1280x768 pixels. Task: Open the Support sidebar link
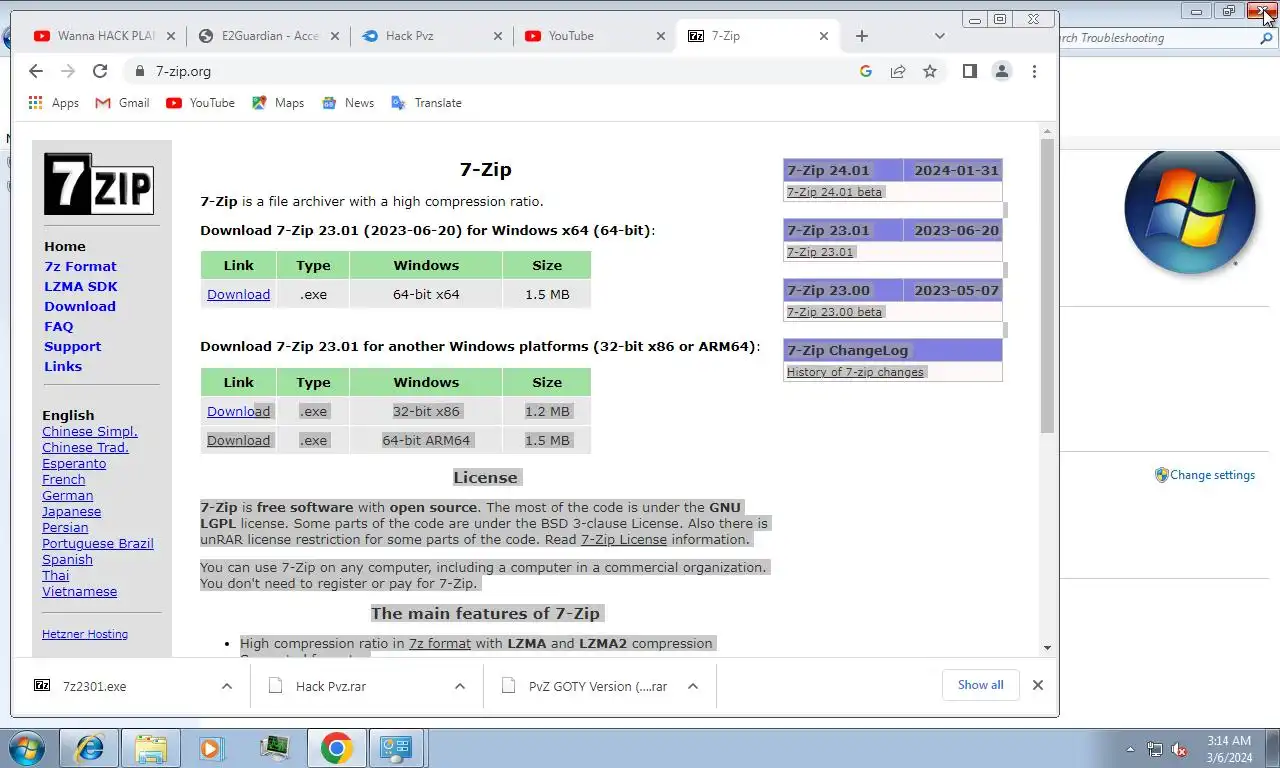point(72,346)
